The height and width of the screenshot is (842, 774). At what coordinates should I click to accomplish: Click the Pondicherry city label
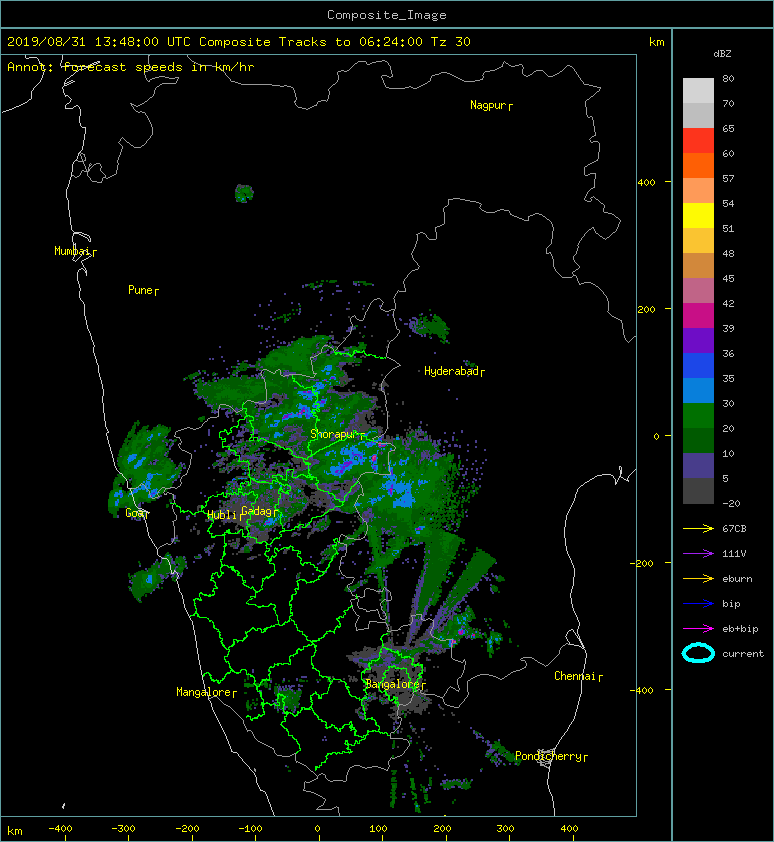click(x=548, y=756)
